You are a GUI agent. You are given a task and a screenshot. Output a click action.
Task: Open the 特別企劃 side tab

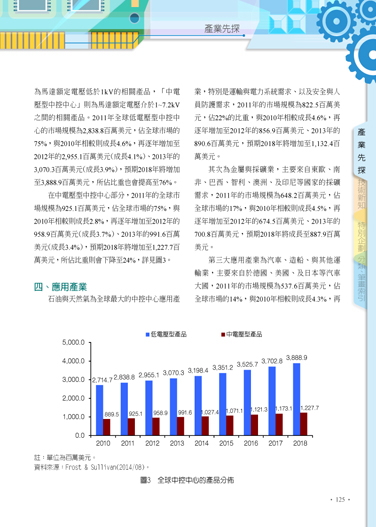click(361, 236)
